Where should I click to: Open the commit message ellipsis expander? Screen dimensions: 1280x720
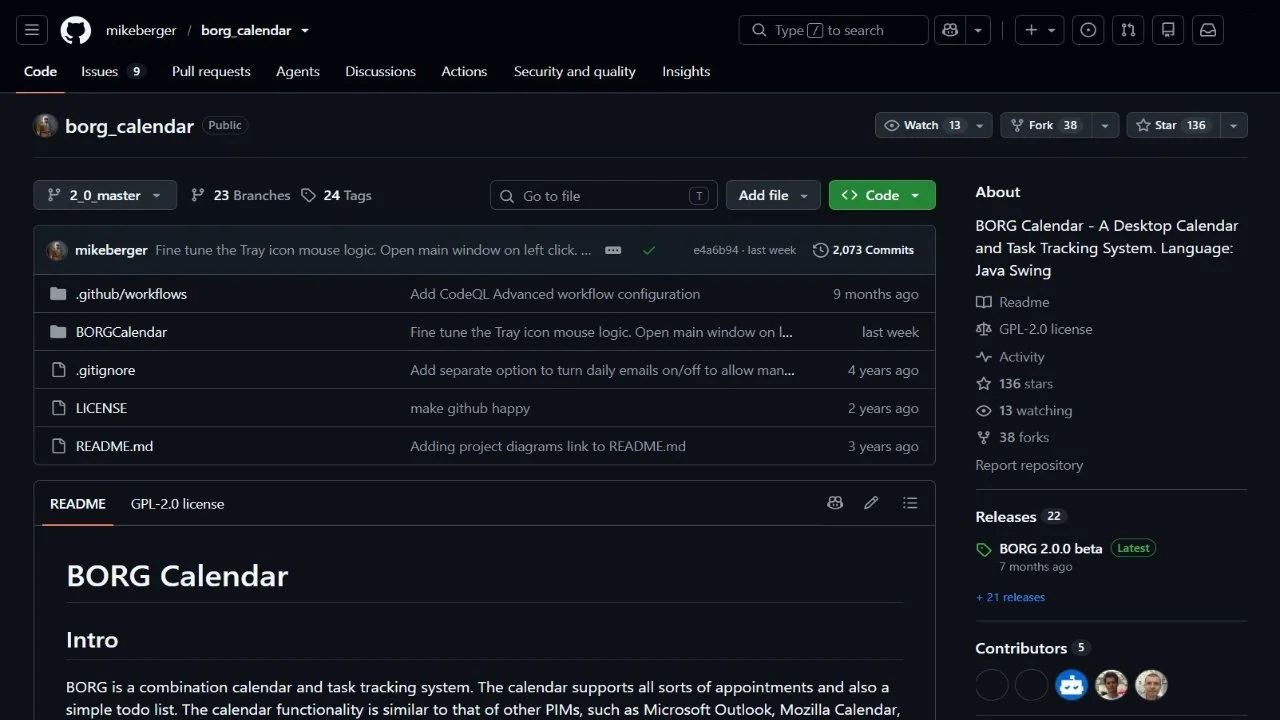613,250
